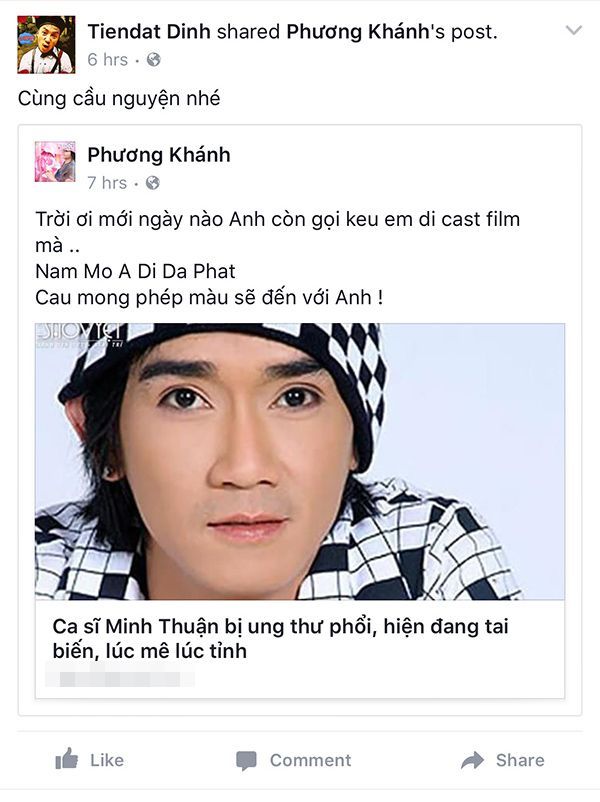Open the Ca sĩ Minh Thuận article headline
Screen dimensions: 600x802
click(x=280, y=638)
